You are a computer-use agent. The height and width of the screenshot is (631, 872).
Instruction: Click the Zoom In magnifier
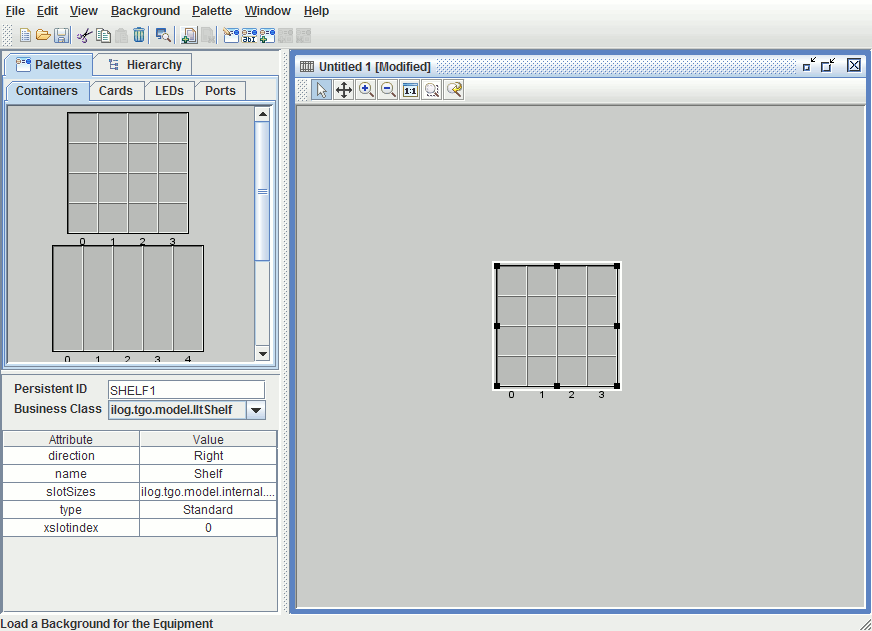[366, 90]
